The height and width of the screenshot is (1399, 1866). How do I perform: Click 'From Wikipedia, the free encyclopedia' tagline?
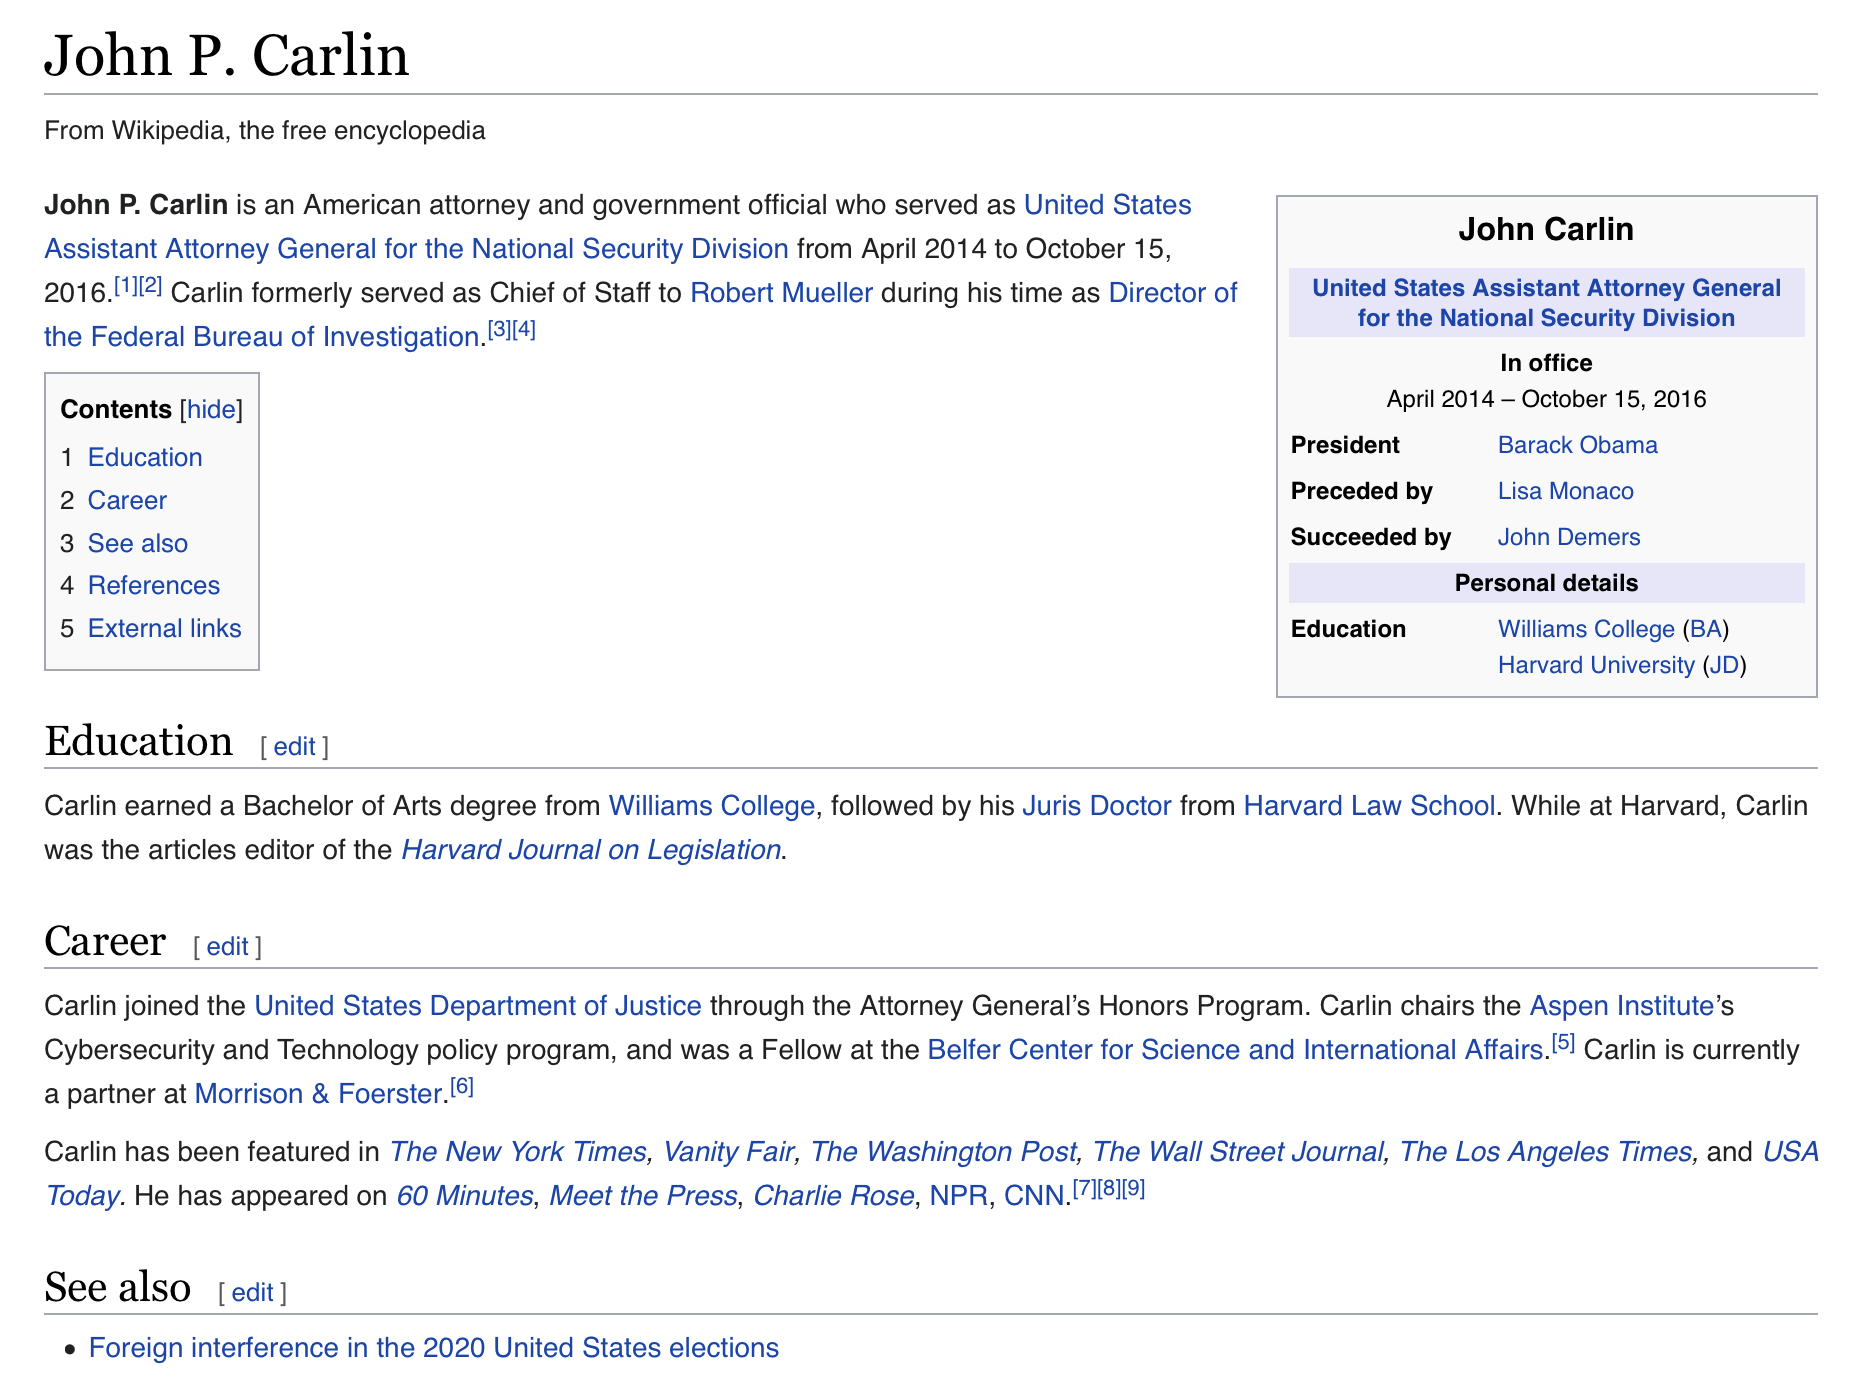tap(265, 131)
